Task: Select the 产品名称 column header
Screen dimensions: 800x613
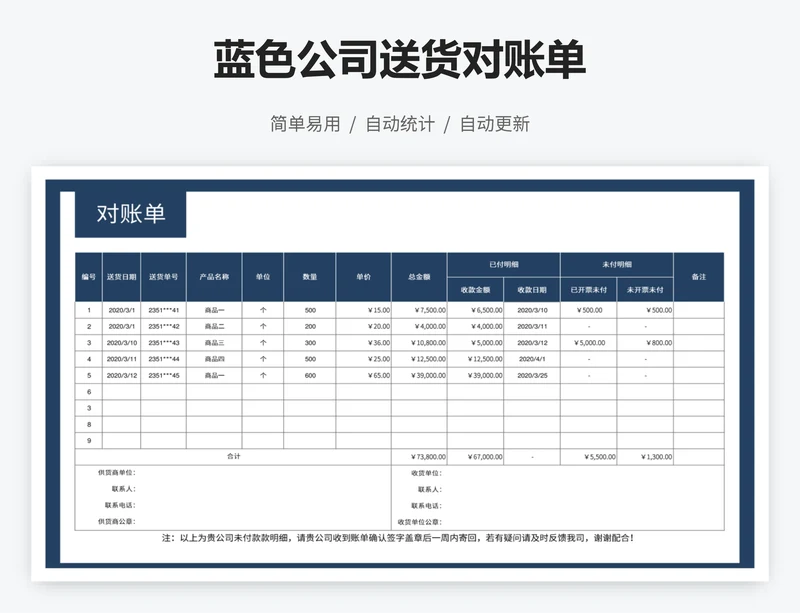Action: click(x=214, y=277)
